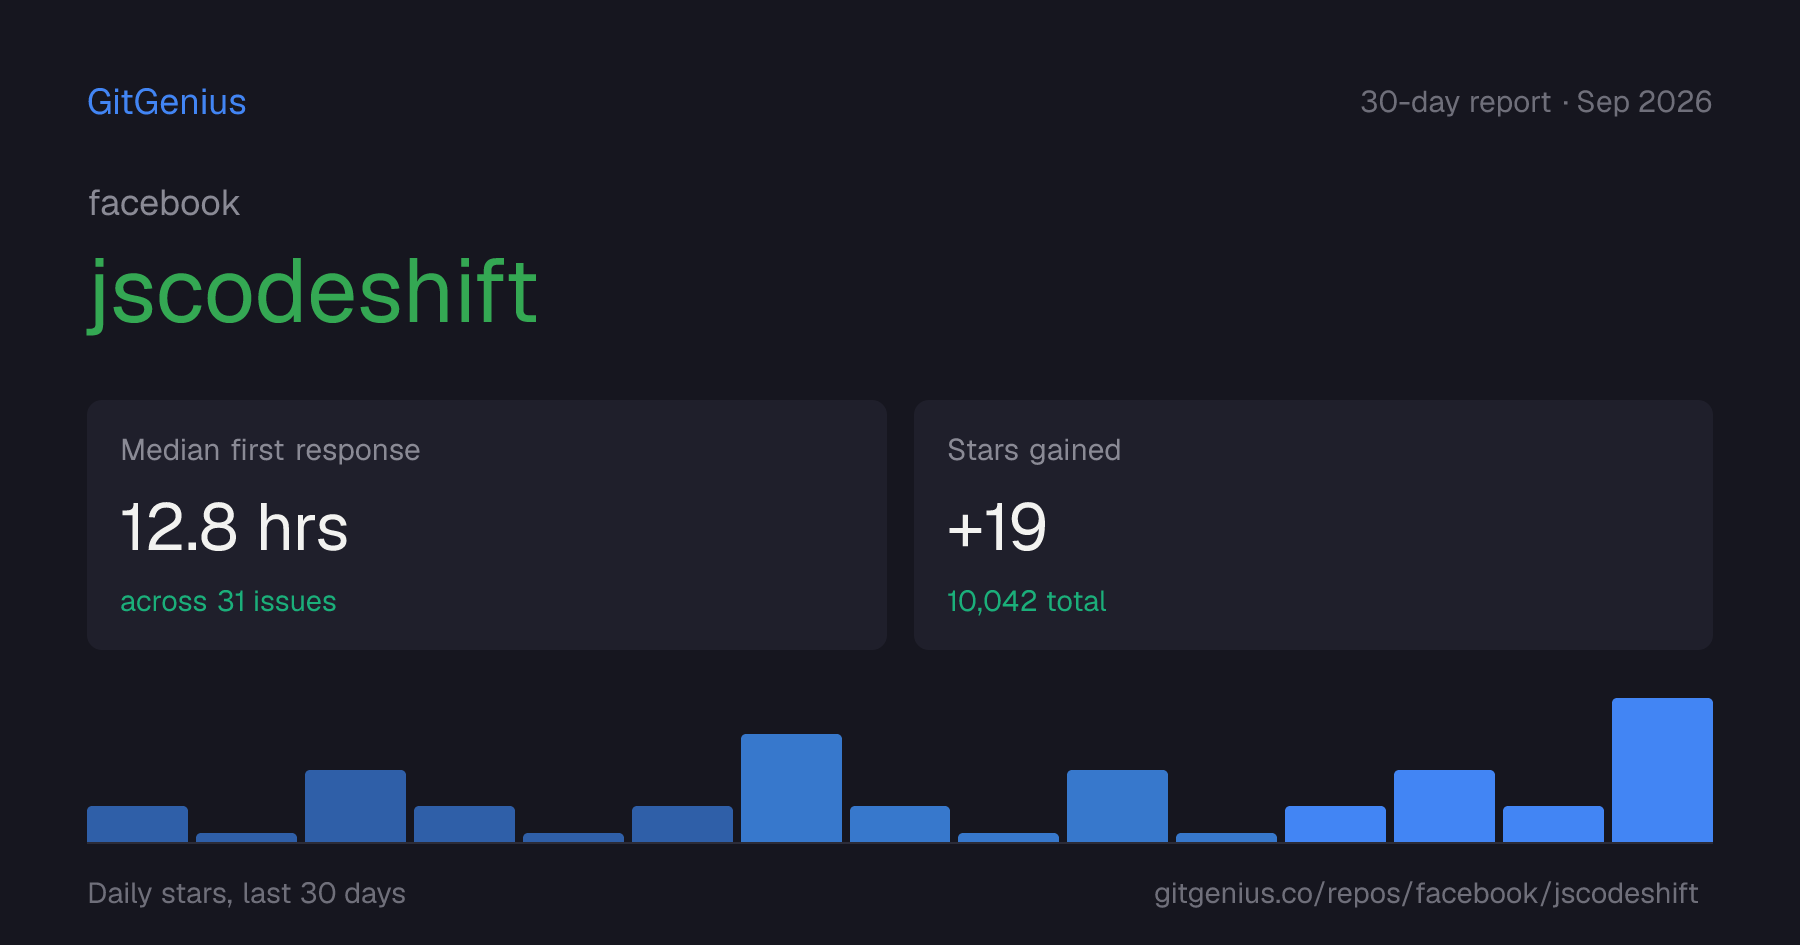Screen dimensions: 1800x945
Task: Click the 10,042 total text
Action: pos(1026,601)
